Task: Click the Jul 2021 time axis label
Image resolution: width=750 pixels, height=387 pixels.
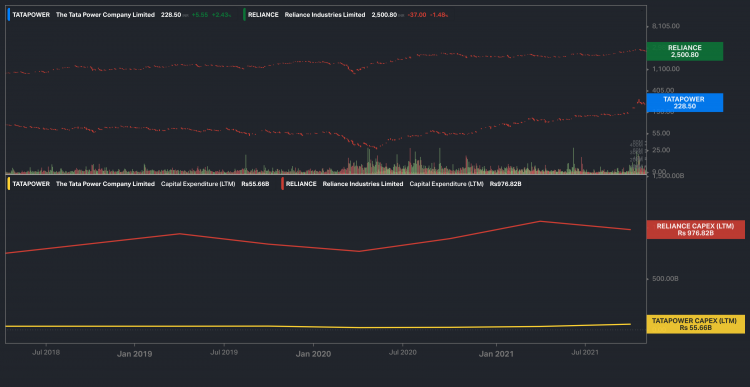Action: [585, 352]
